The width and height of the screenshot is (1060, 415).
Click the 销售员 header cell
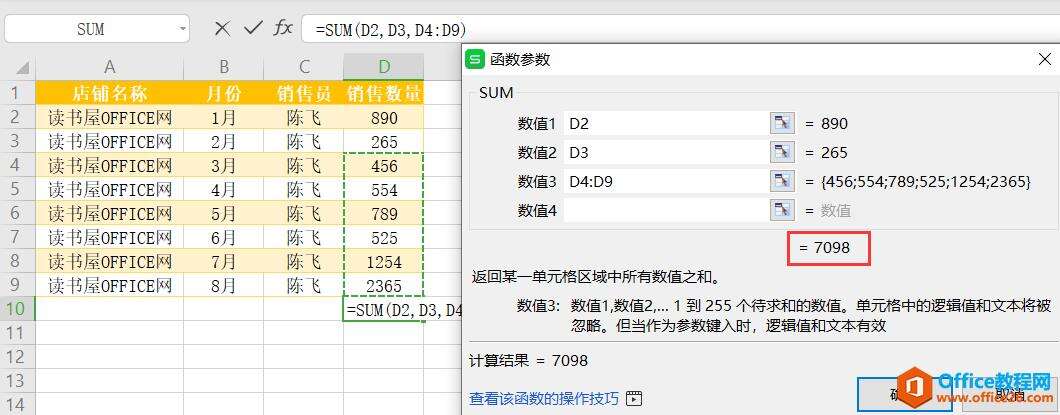[304, 93]
